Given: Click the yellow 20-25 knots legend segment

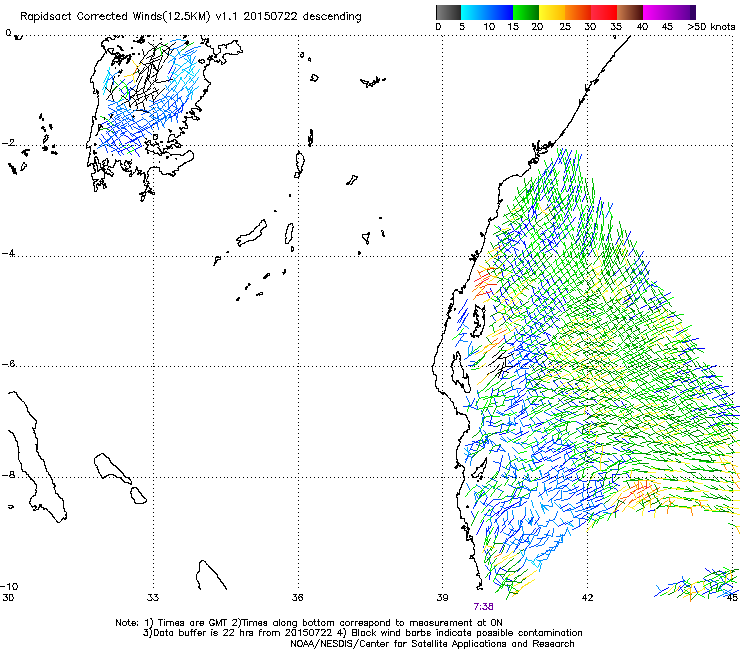Looking at the screenshot, I should tap(552, 12).
